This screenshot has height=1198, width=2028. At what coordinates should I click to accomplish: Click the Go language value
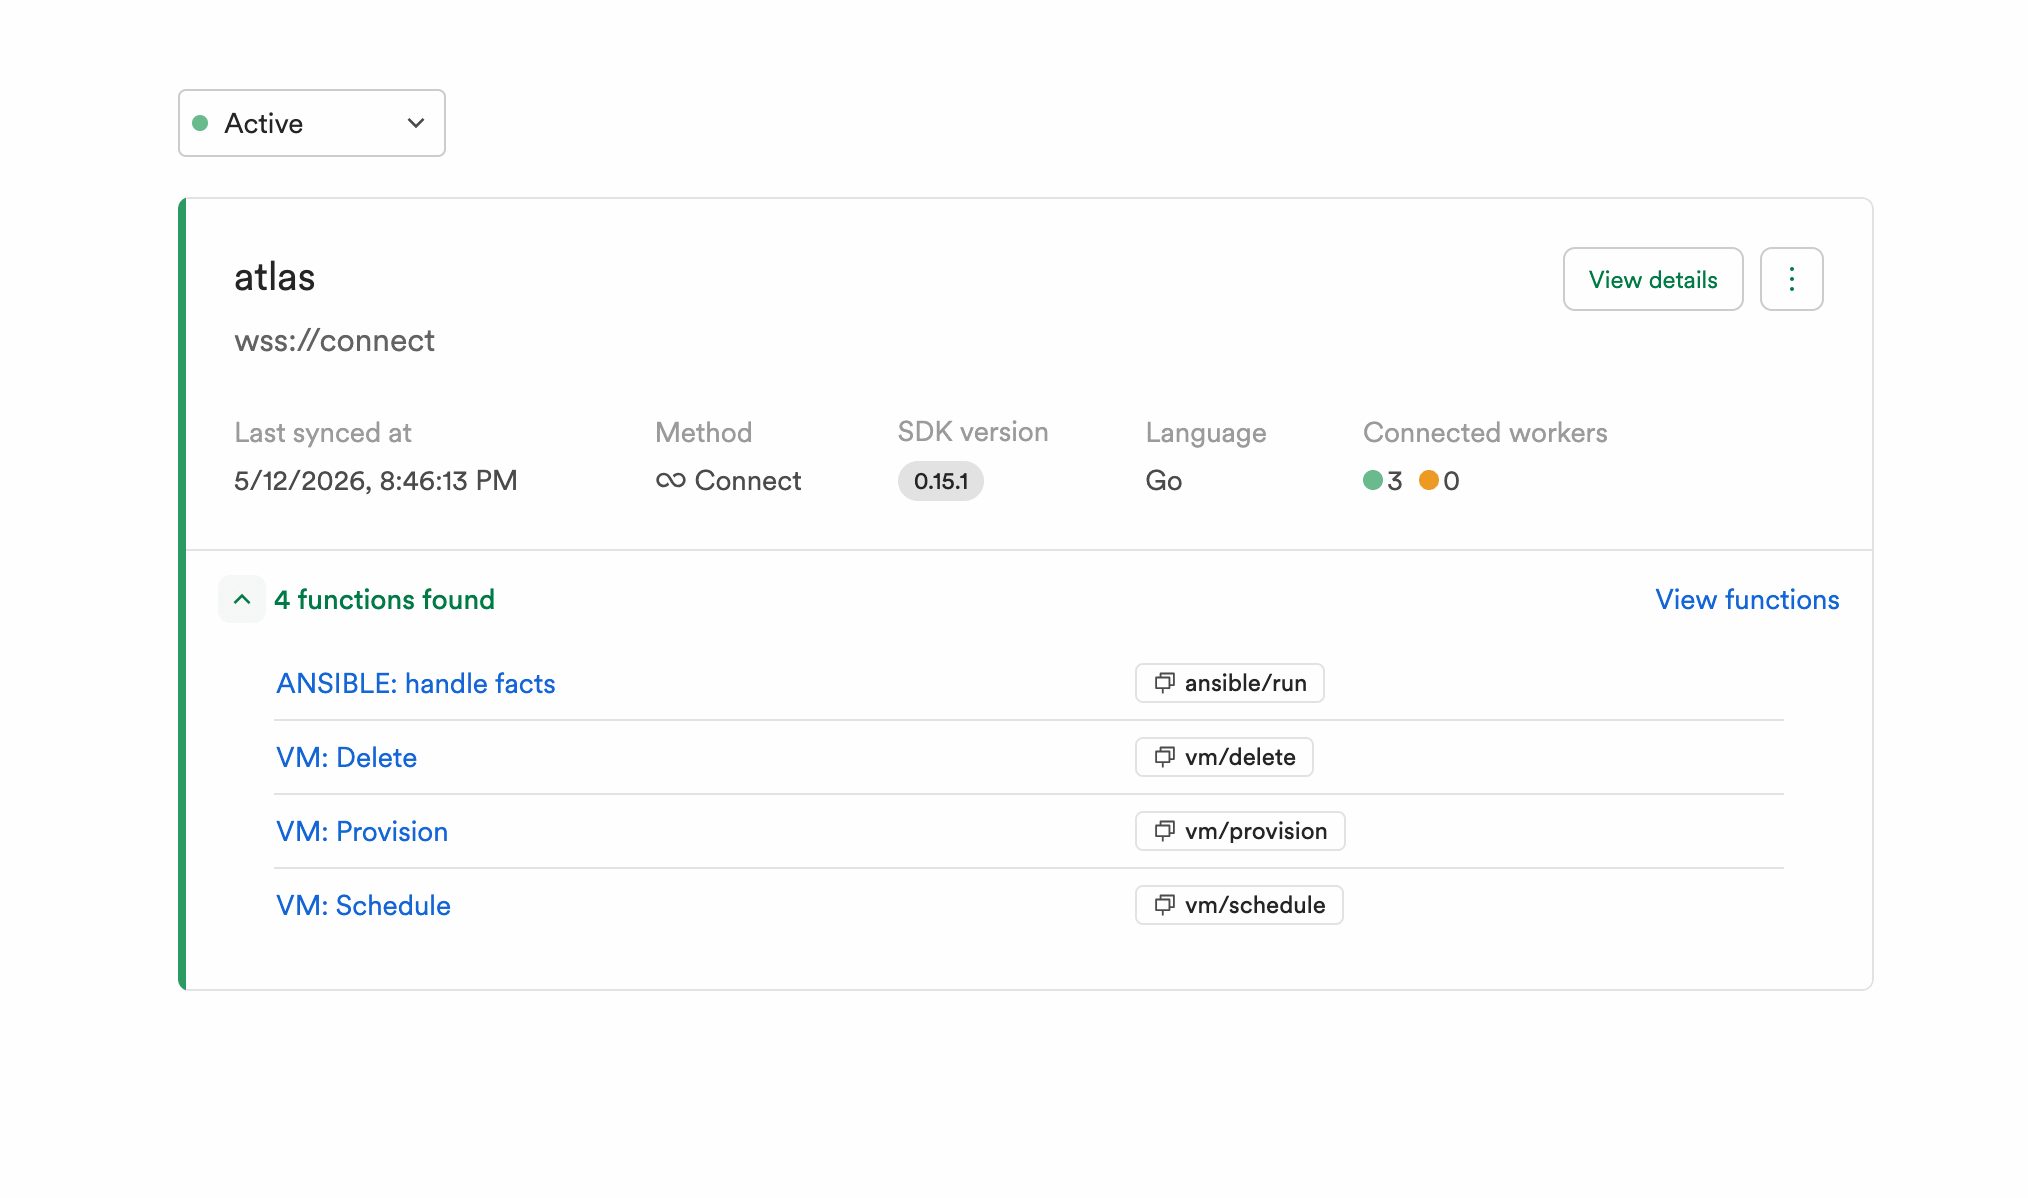pos(1163,481)
